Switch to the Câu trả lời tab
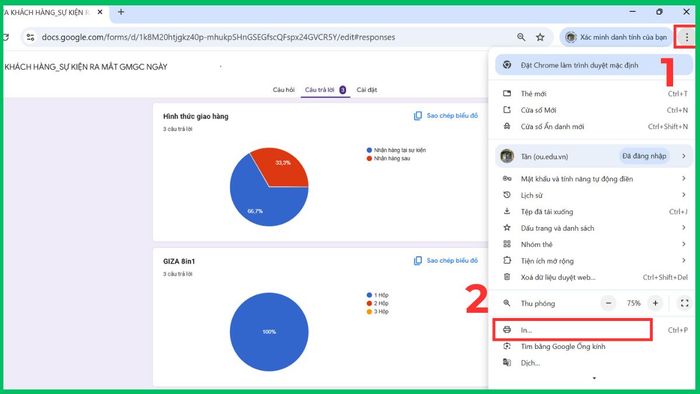Viewport: 700px width, 394px height. (x=325, y=90)
